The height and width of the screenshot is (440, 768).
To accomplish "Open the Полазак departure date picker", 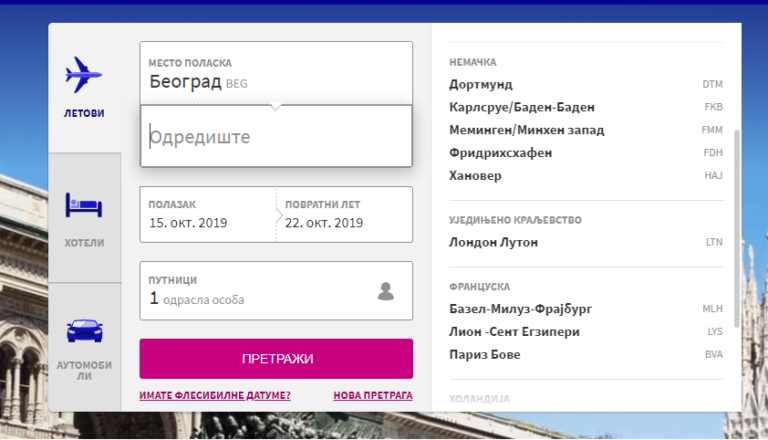I will pyautogui.click(x=208, y=215).
